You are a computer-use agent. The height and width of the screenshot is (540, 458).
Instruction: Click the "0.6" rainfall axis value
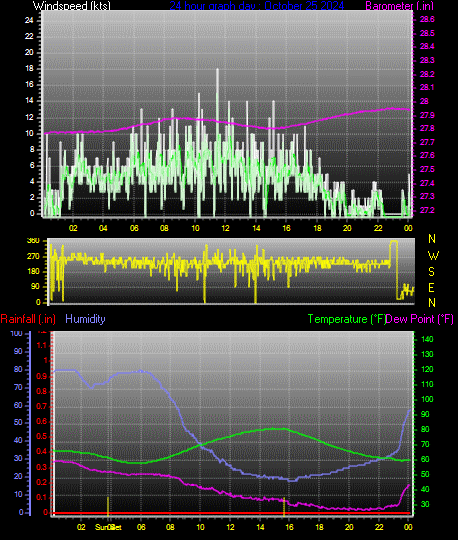click(x=42, y=422)
